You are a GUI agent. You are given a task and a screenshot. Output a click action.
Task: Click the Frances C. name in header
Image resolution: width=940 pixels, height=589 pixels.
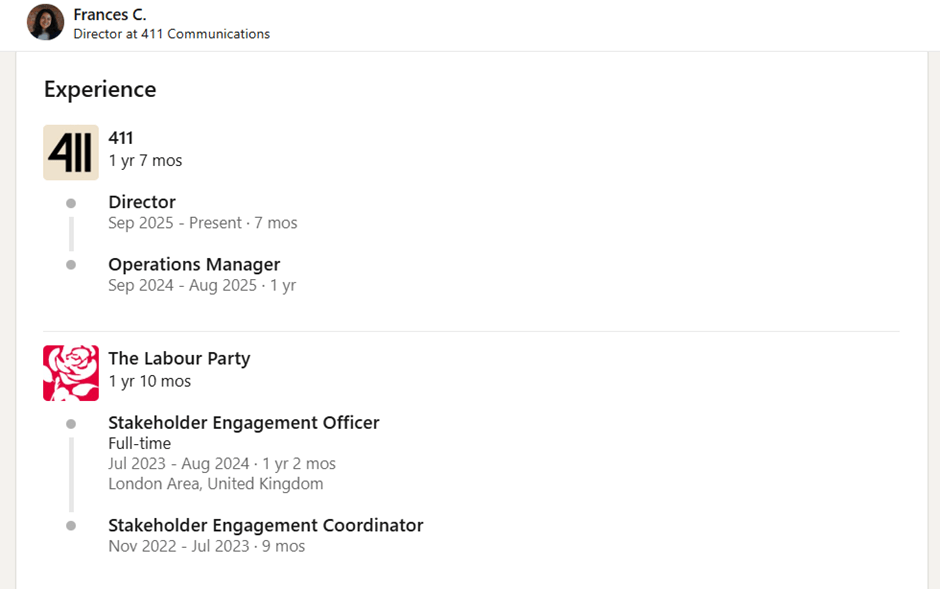[x=110, y=14]
